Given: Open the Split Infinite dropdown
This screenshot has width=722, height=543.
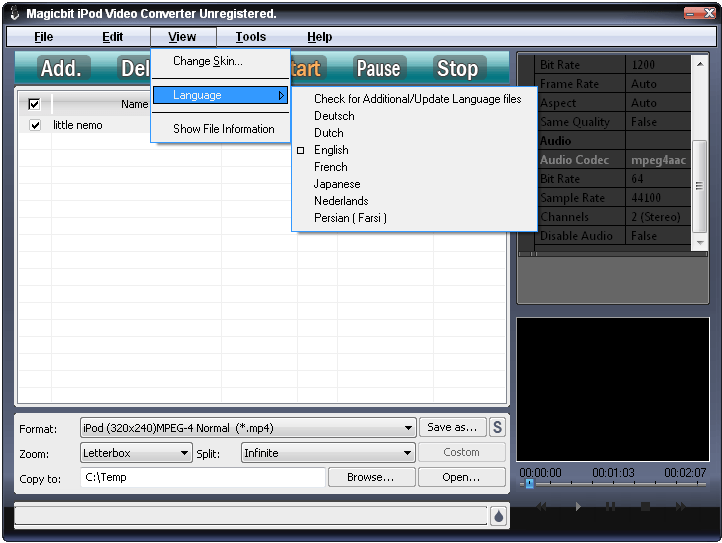Looking at the screenshot, I should (x=407, y=453).
